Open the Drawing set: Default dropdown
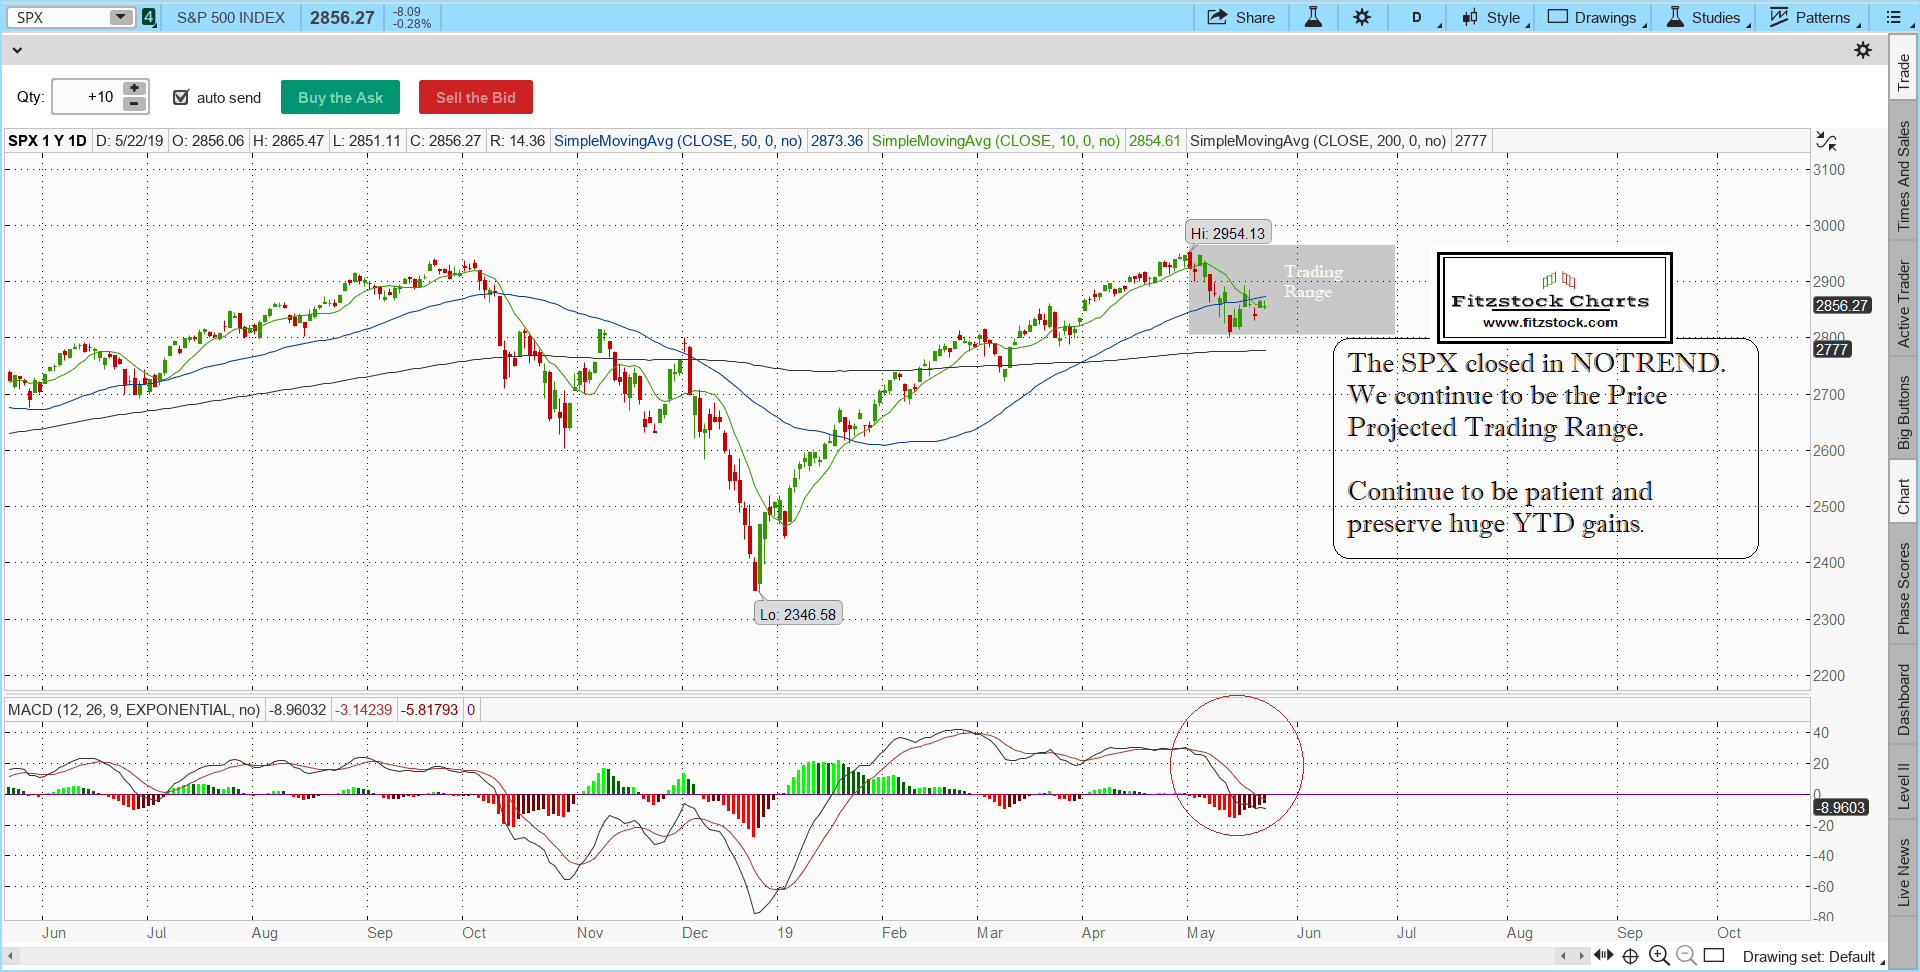This screenshot has width=1920, height=972. click(x=1812, y=957)
